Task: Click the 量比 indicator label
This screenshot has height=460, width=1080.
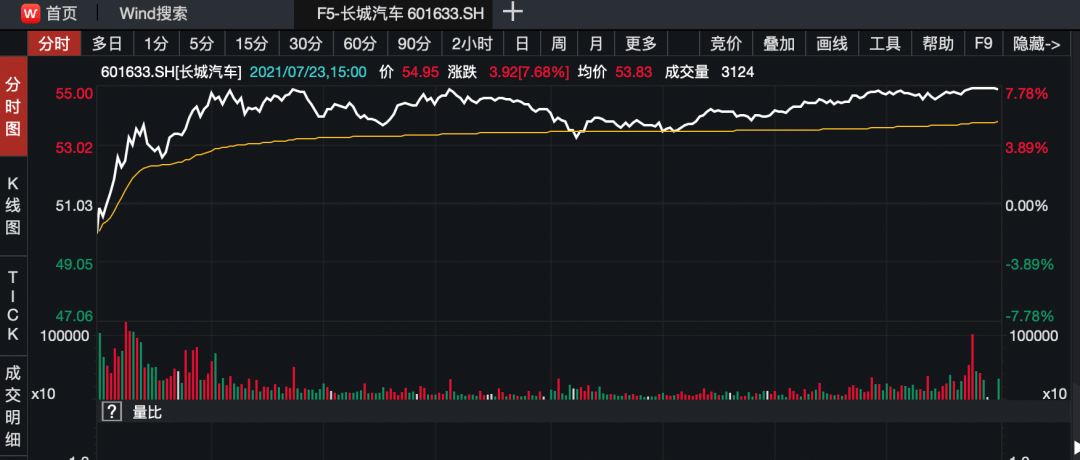Action: pyautogui.click(x=147, y=412)
